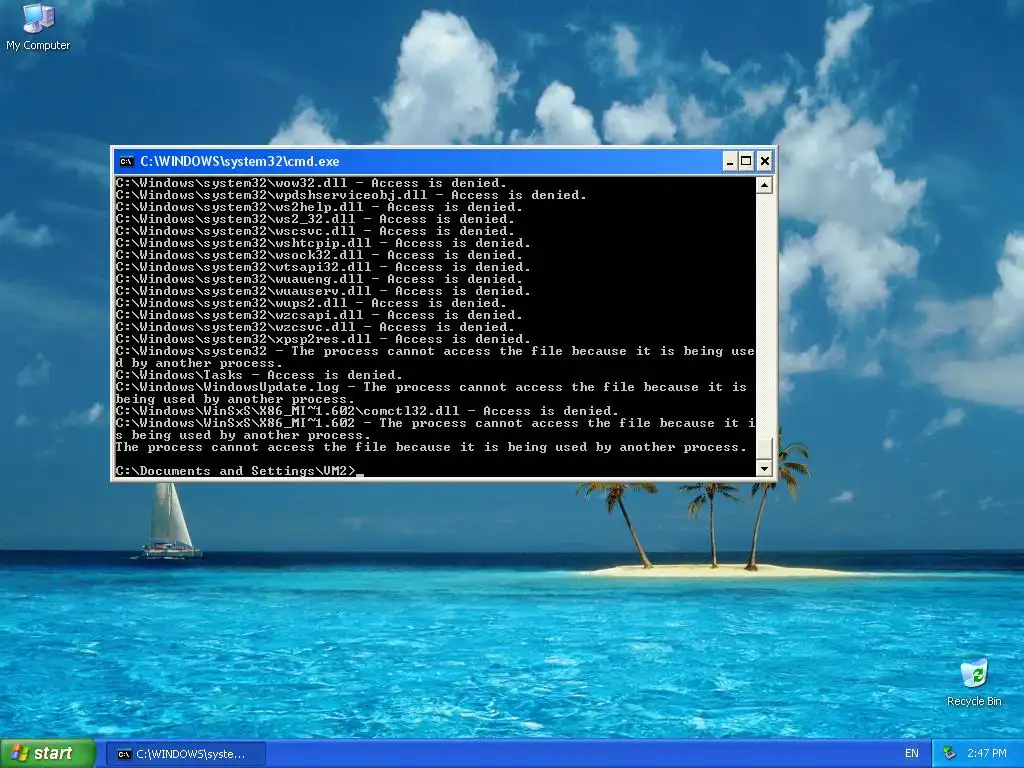Click the wuaueng.dll line
The image size is (1024, 768).
(319, 279)
